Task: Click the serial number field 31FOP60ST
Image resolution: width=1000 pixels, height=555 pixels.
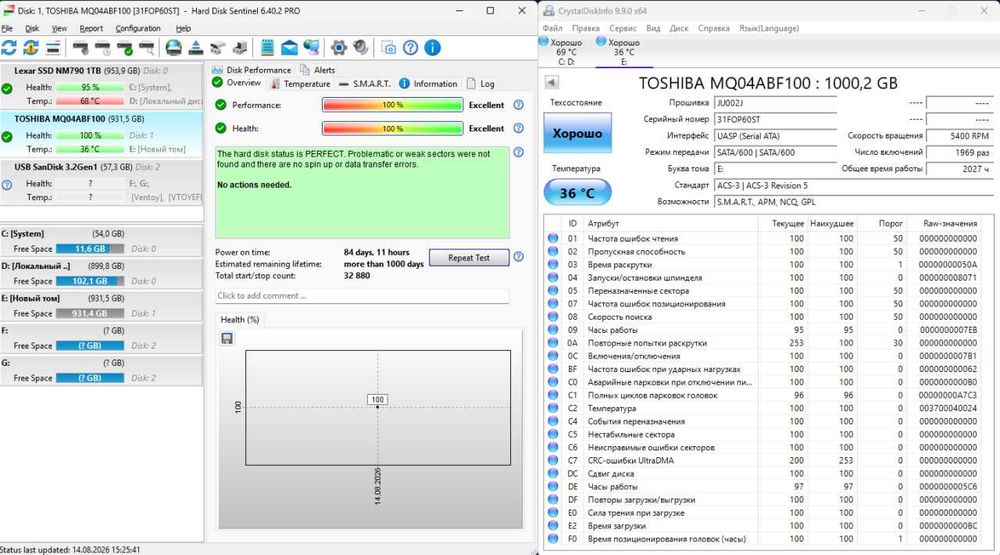Action: pos(775,119)
